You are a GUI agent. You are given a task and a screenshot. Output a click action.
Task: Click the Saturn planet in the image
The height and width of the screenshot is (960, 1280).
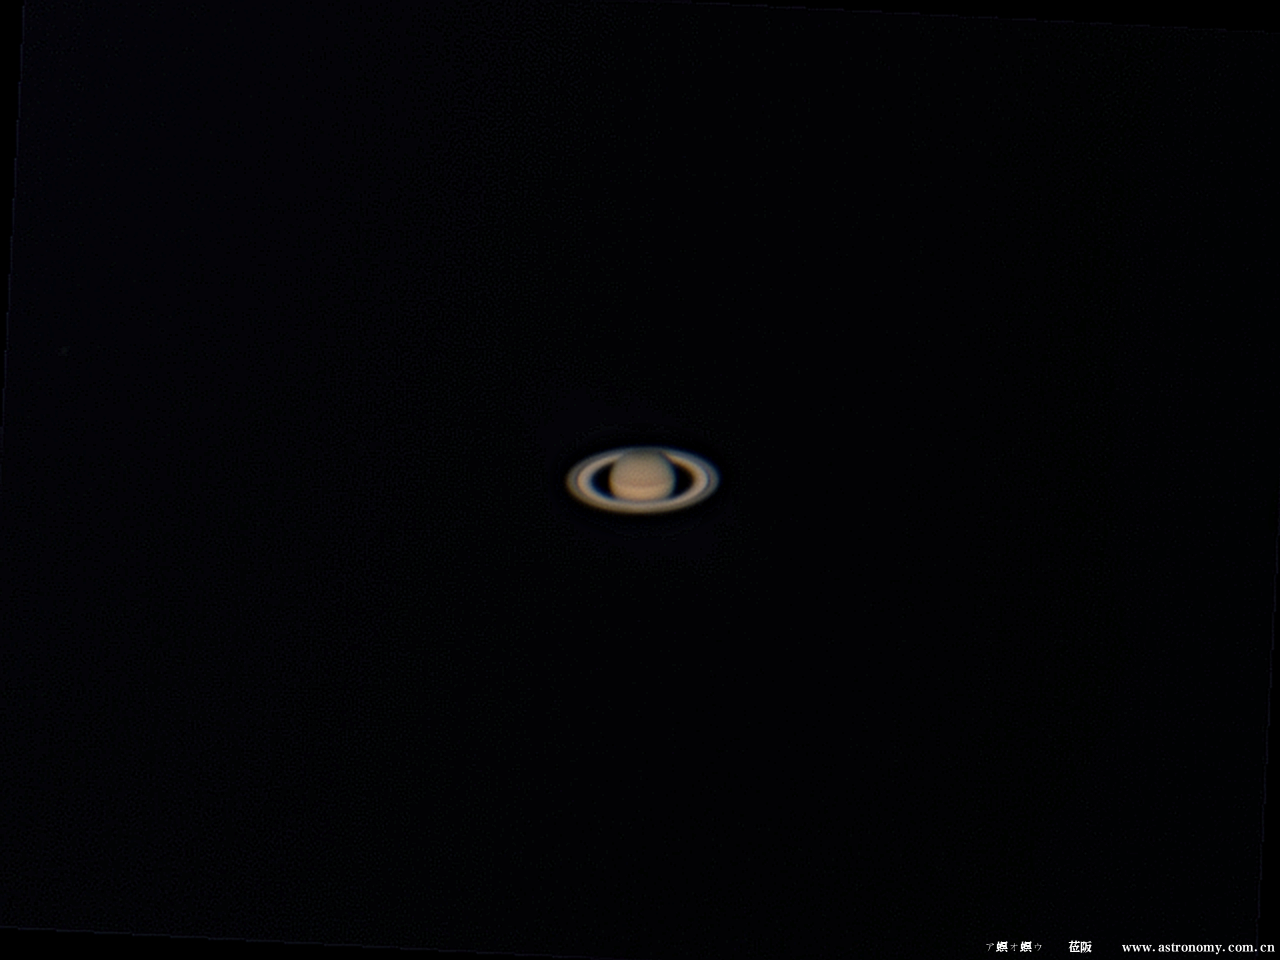pos(642,479)
